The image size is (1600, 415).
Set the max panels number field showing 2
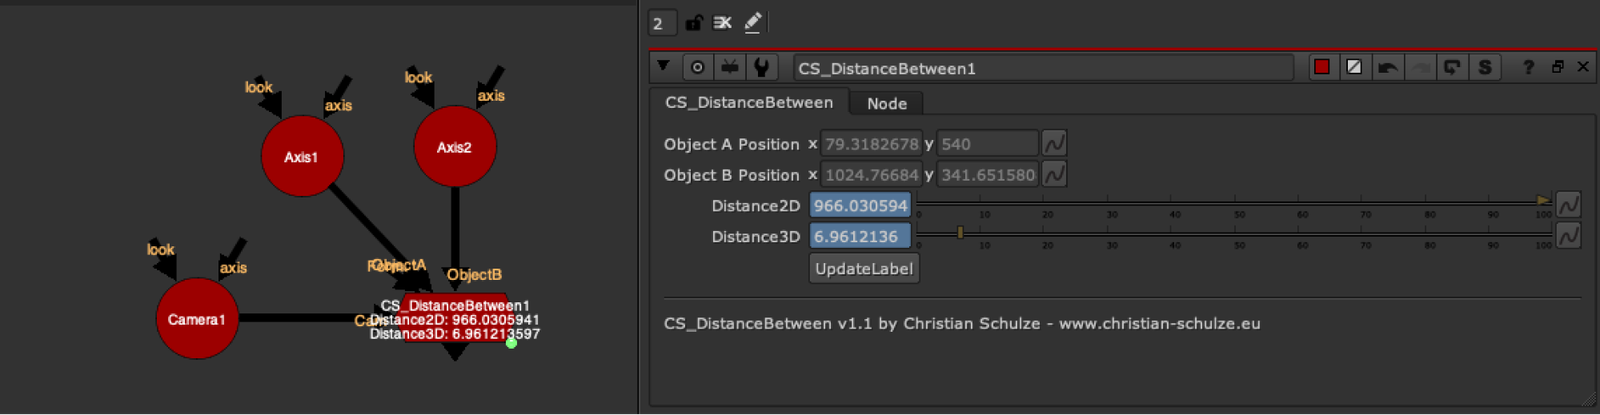click(x=662, y=23)
